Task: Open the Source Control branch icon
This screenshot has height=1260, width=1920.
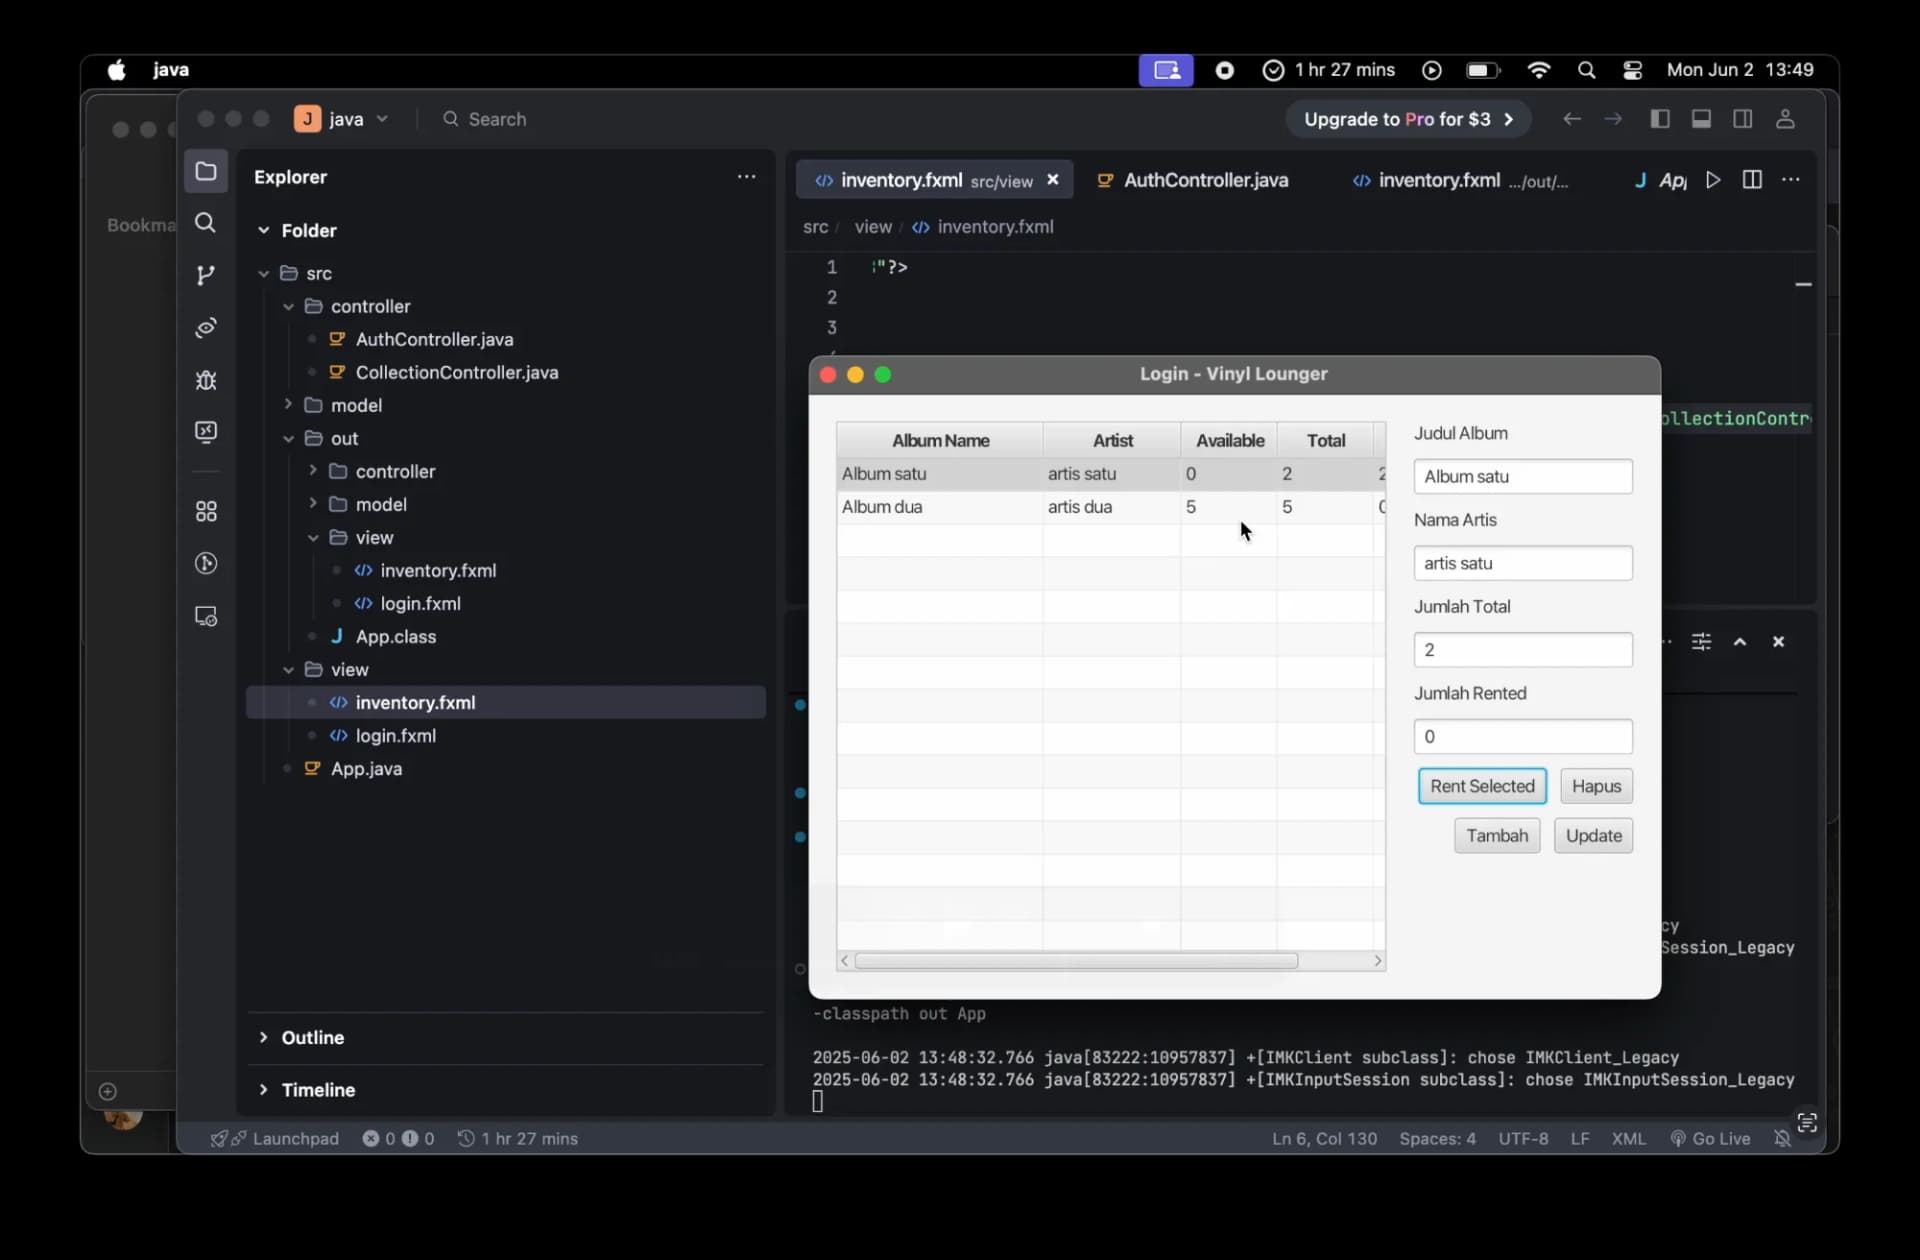Action: (205, 275)
